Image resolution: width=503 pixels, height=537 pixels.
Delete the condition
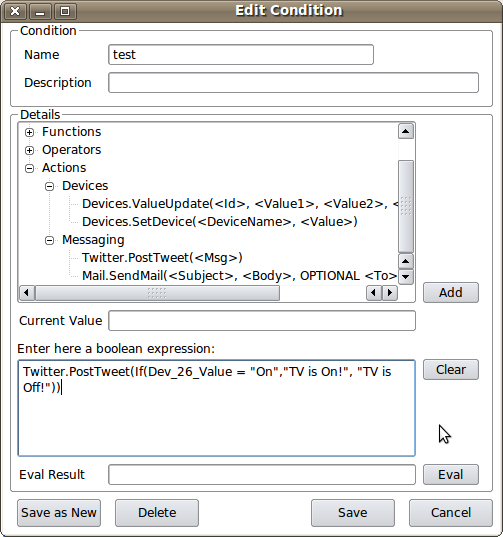coord(157,513)
